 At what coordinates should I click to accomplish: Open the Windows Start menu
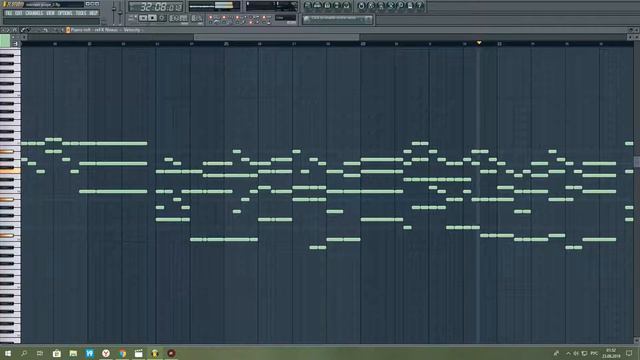pos(8,353)
